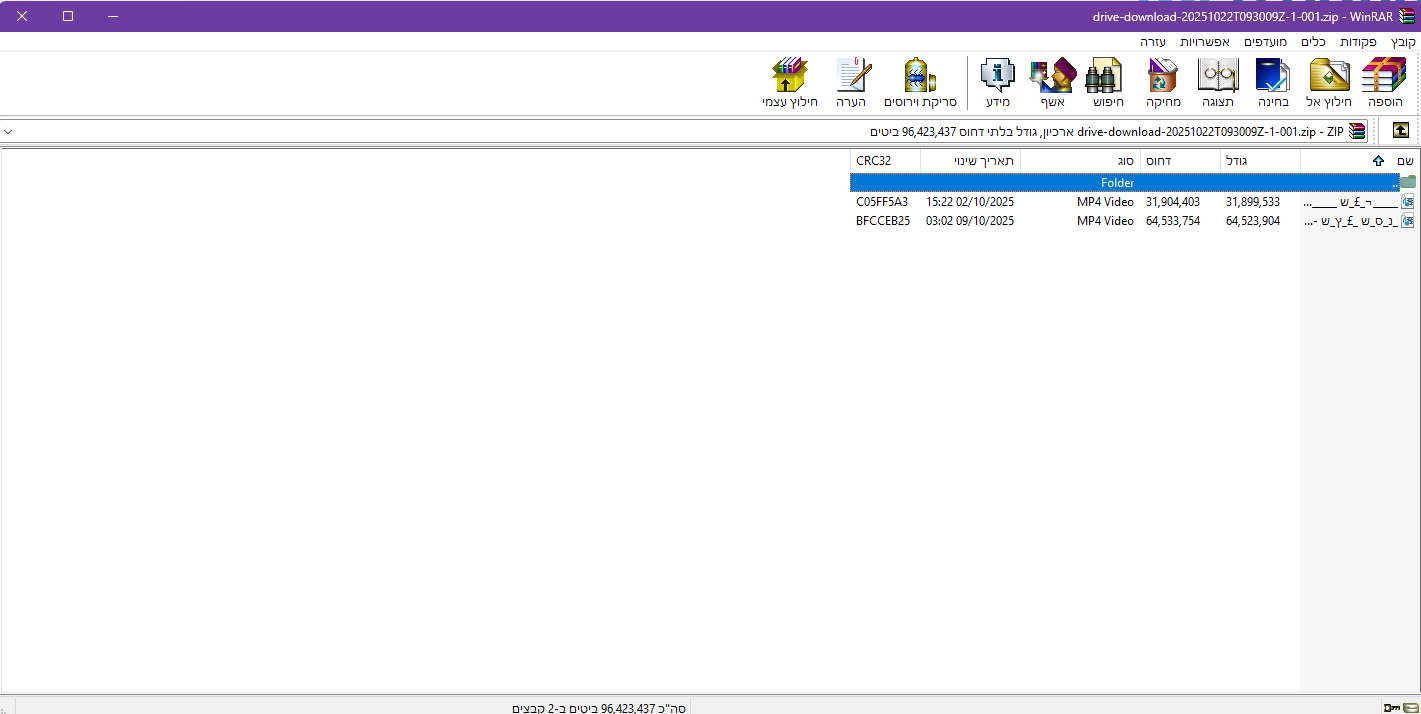Open the תצוגה (View) tool

click(x=1217, y=82)
